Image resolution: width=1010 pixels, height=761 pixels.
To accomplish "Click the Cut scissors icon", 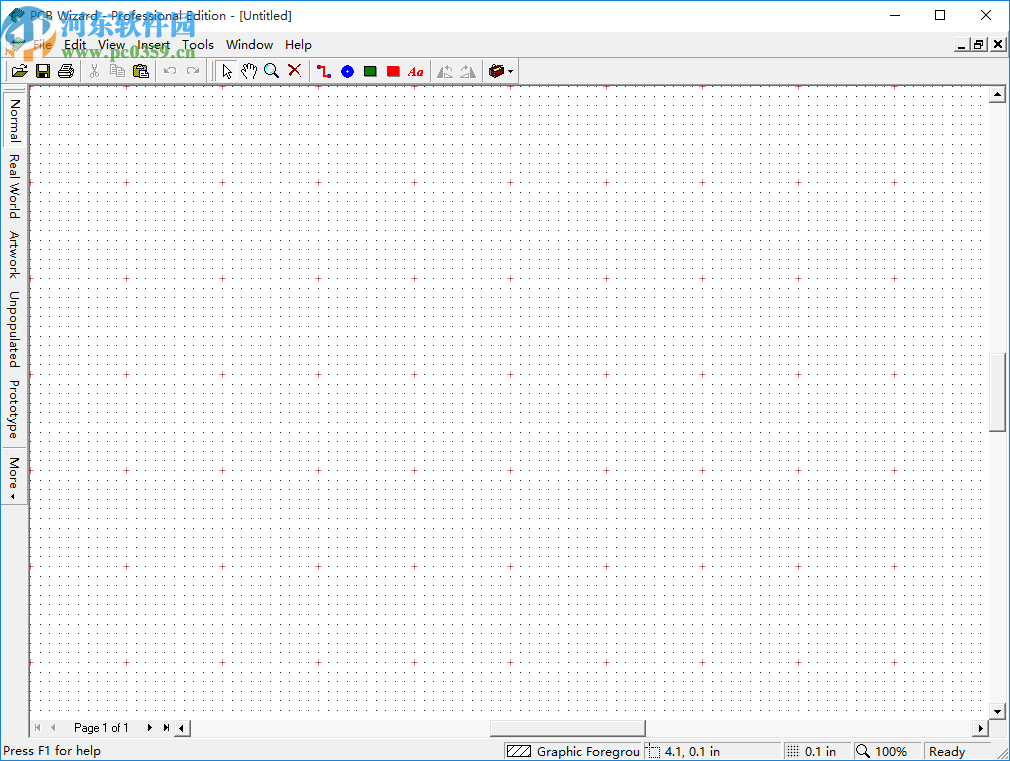I will pyautogui.click(x=94, y=71).
